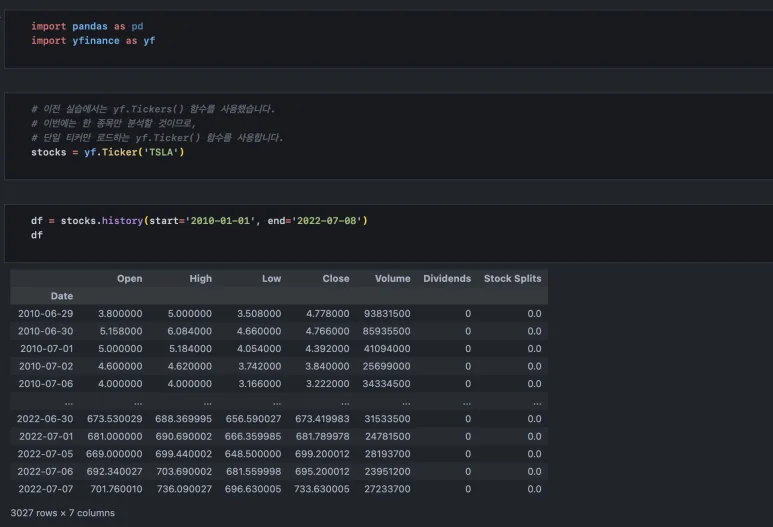The width and height of the screenshot is (773, 527).
Task: Click the 2010-07-01 row date label
Action: click(44, 349)
